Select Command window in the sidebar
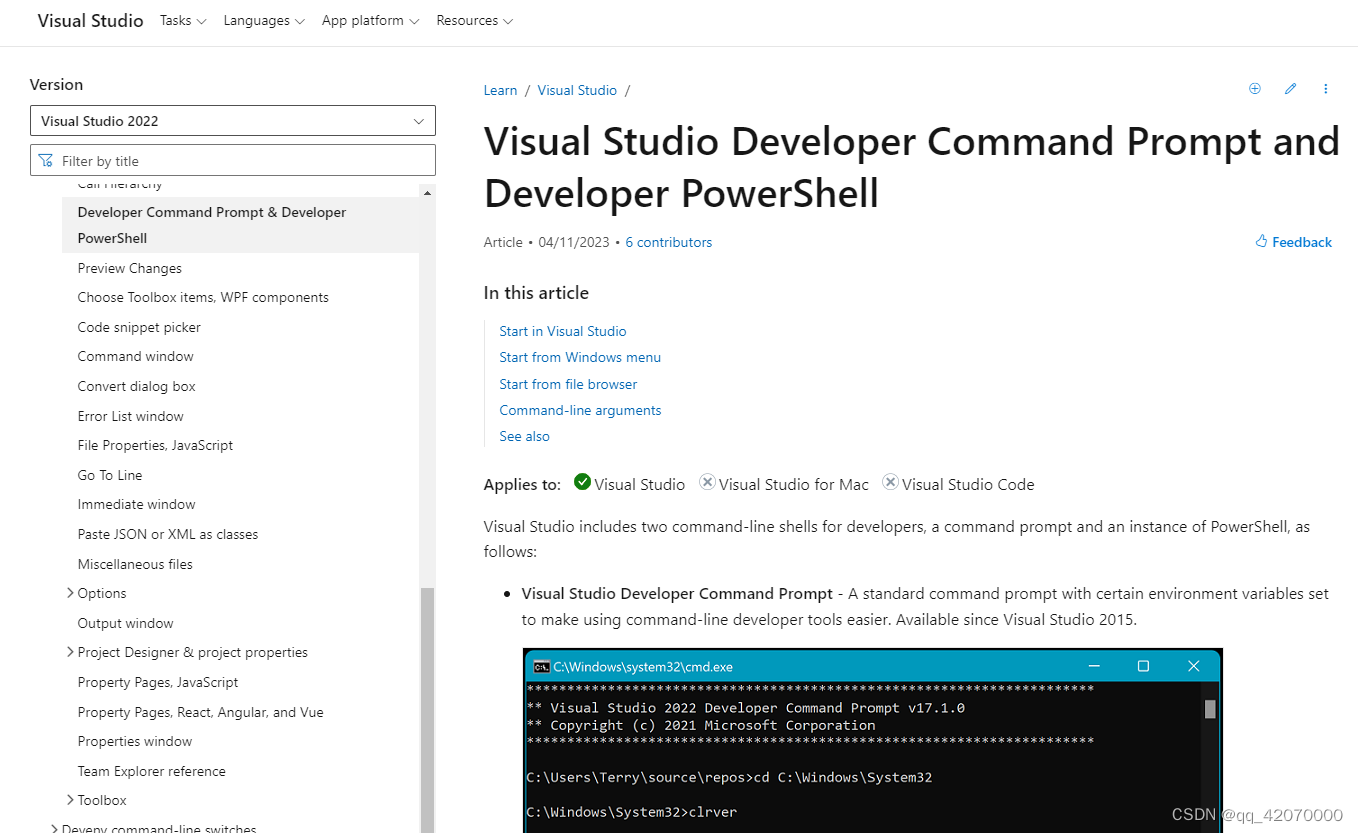This screenshot has height=833, width=1358. tap(135, 356)
